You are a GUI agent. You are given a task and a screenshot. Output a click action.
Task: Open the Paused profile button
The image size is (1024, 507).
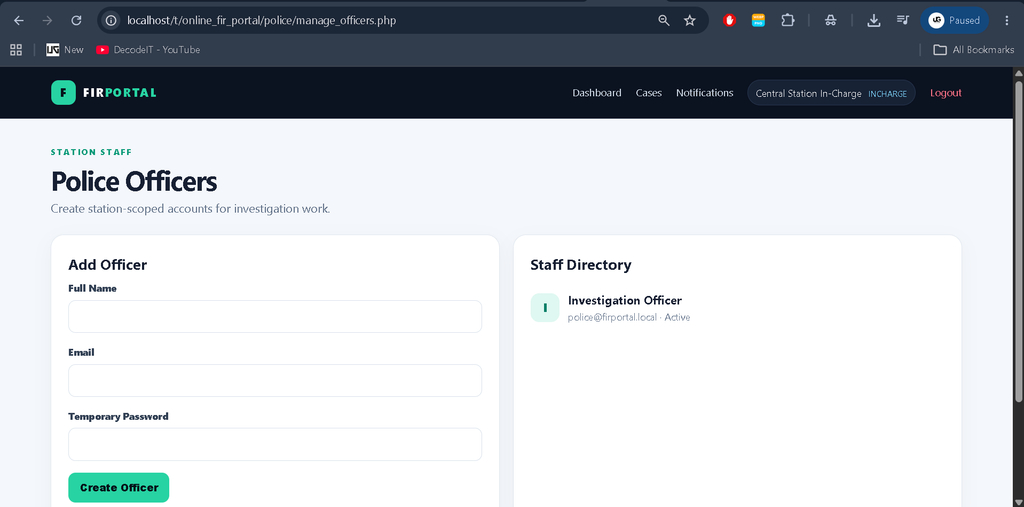coord(954,20)
